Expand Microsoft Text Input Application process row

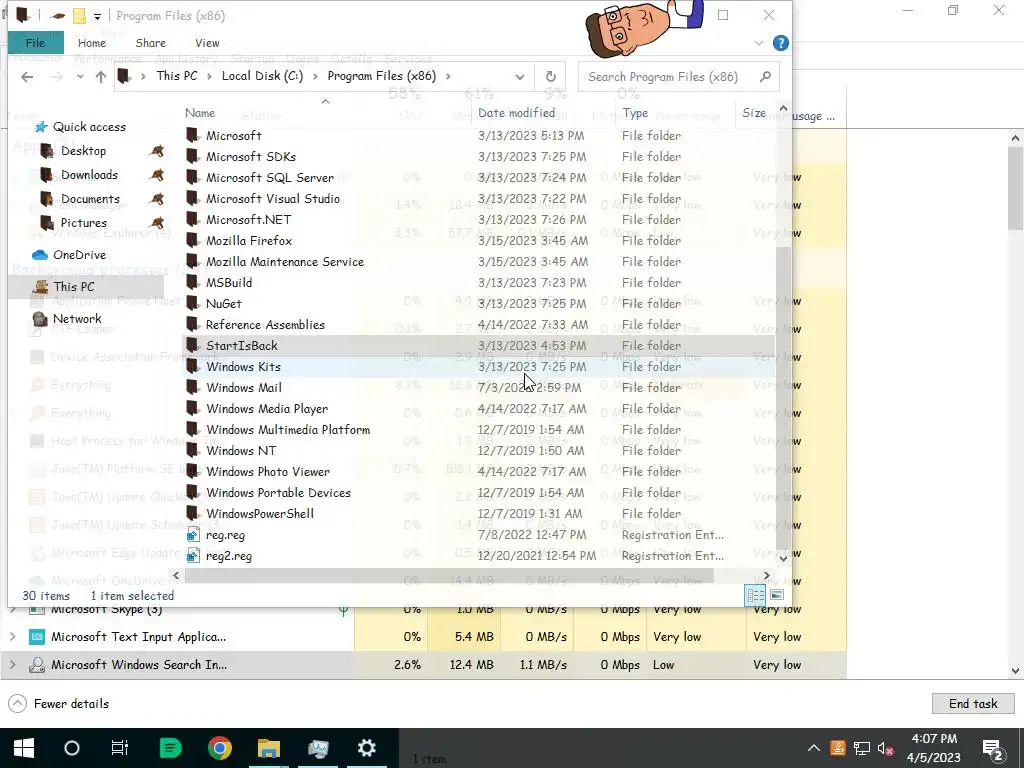[x=12, y=637]
